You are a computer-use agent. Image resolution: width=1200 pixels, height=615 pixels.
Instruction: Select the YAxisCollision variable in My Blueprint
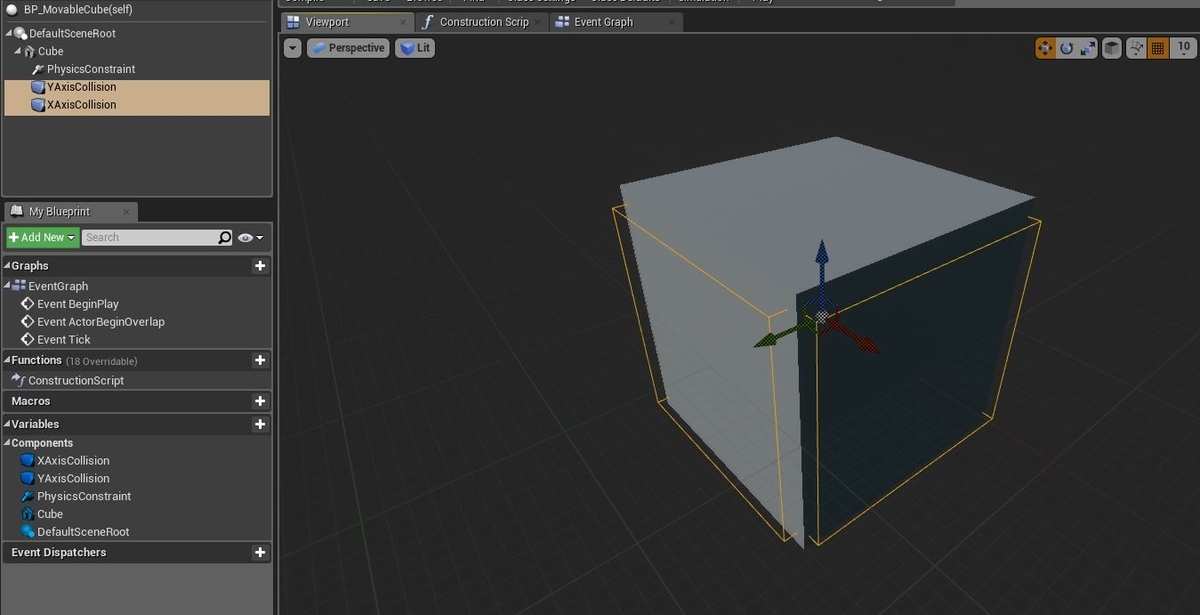[x=73, y=479]
